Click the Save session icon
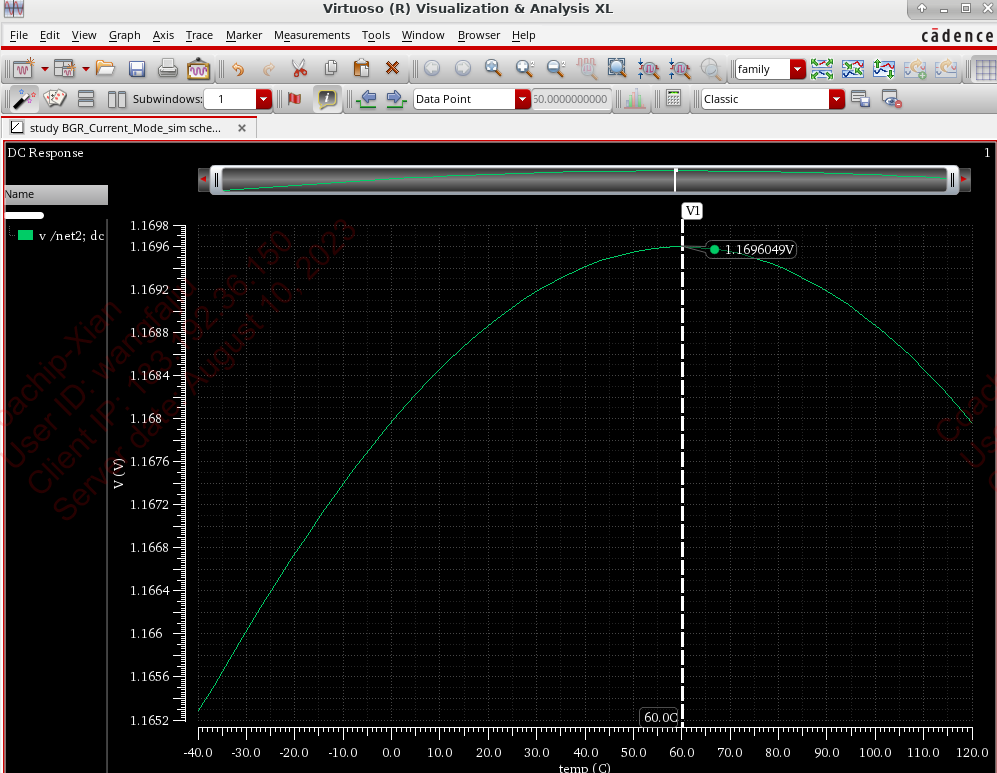 tap(138, 69)
